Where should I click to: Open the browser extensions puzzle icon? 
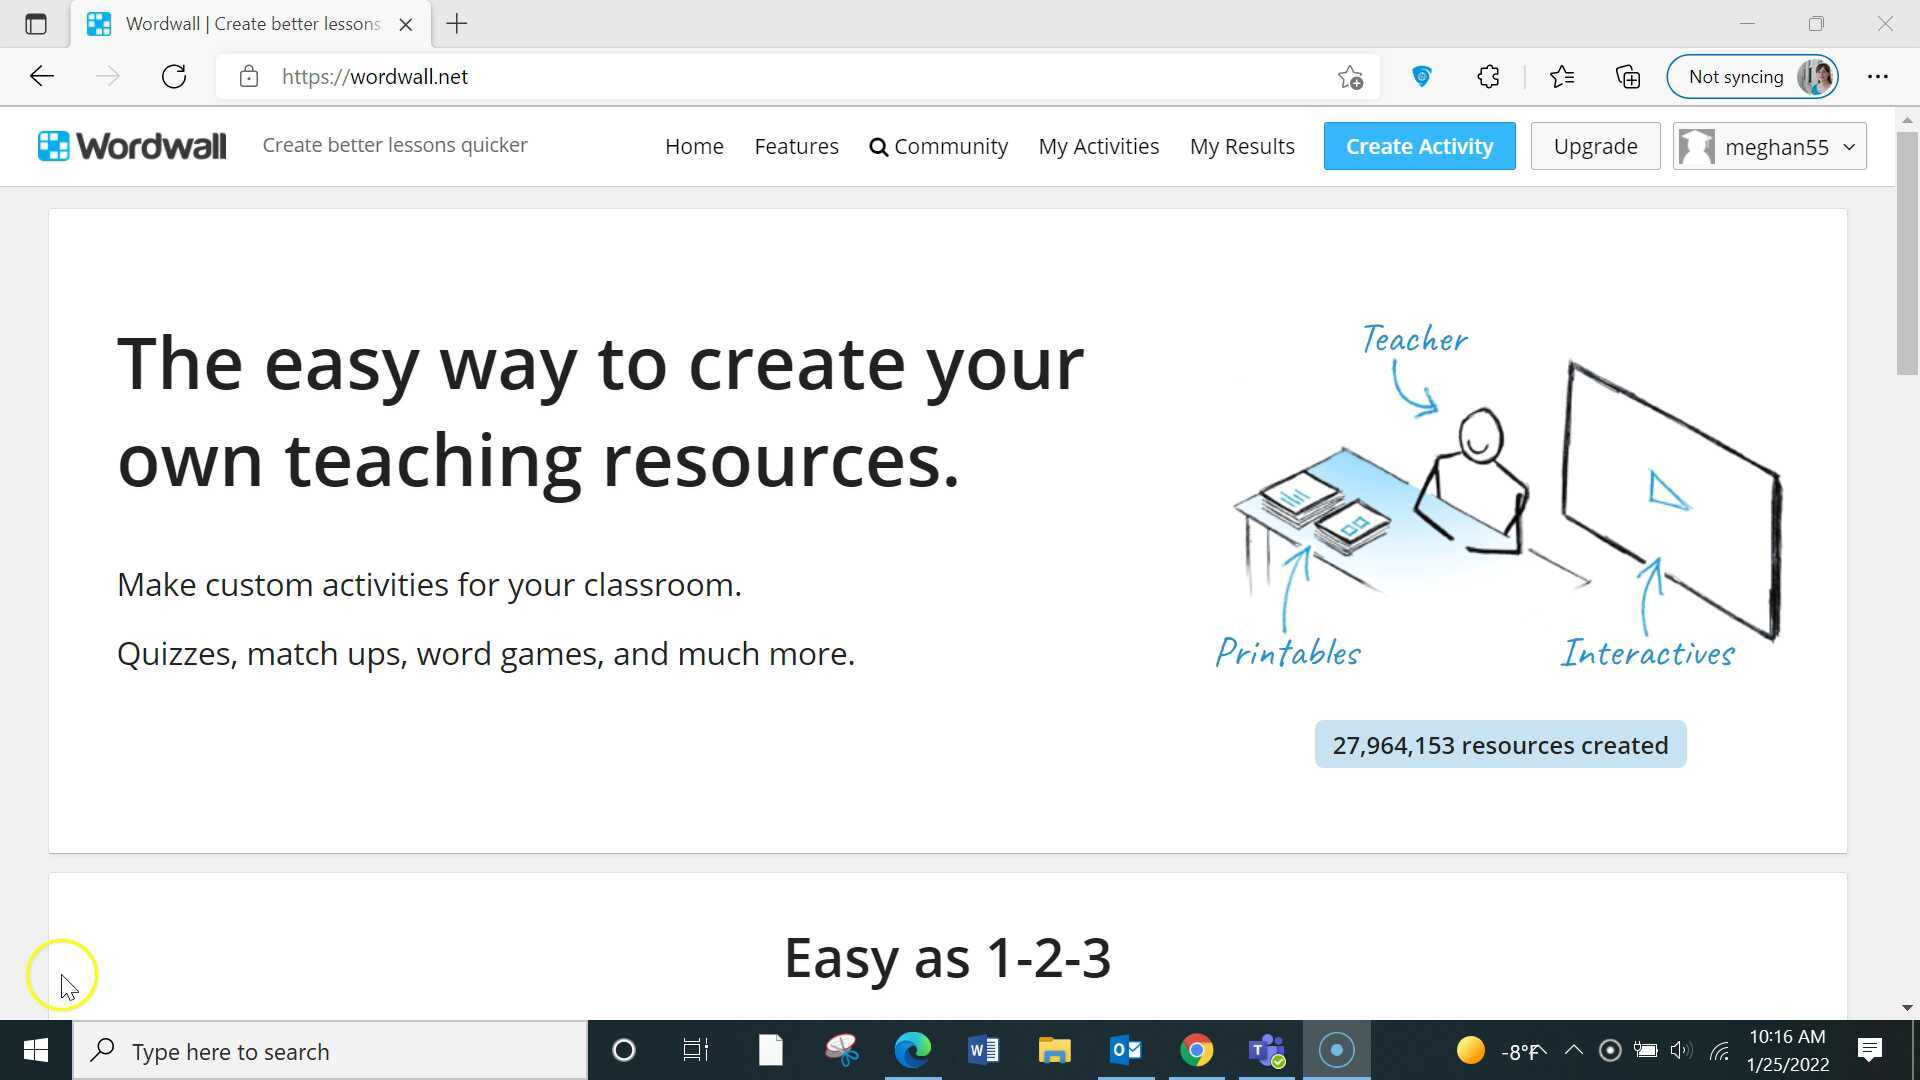pyautogui.click(x=1488, y=77)
